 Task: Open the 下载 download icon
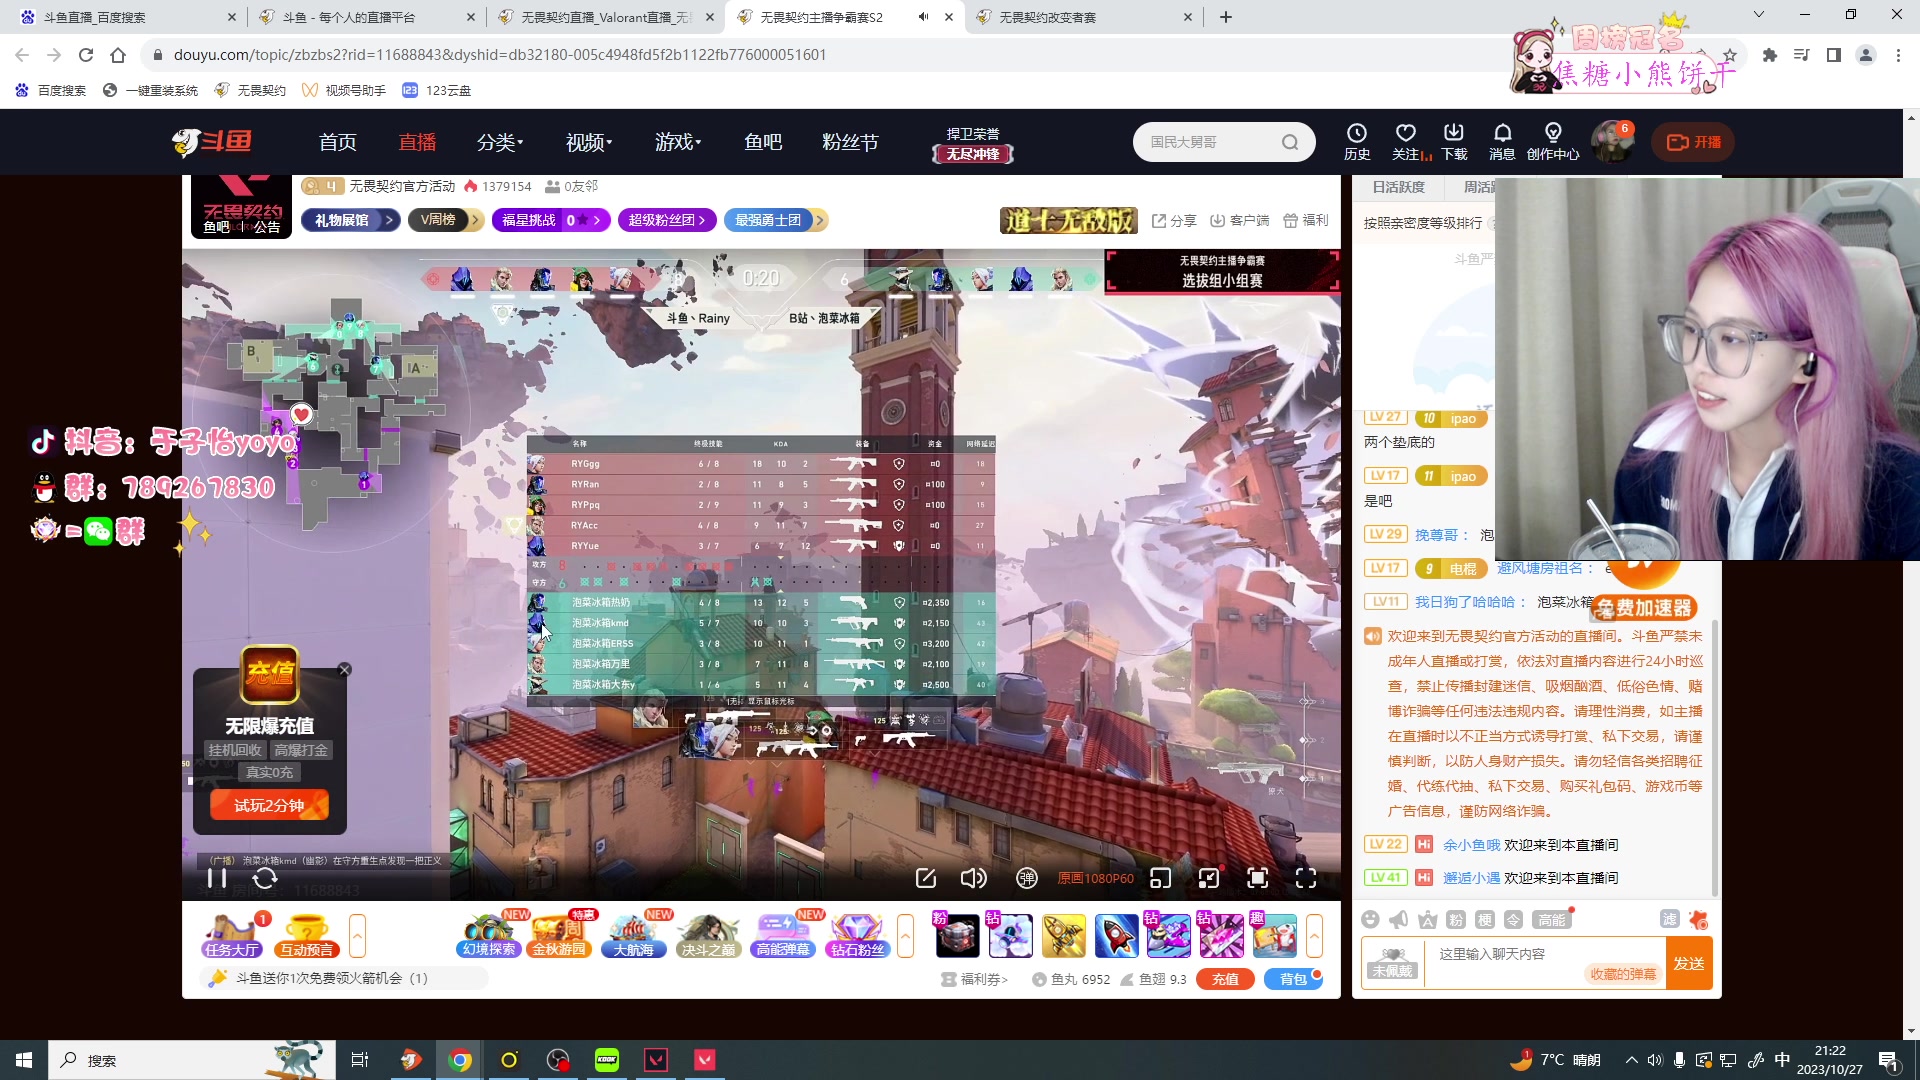coord(1454,141)
